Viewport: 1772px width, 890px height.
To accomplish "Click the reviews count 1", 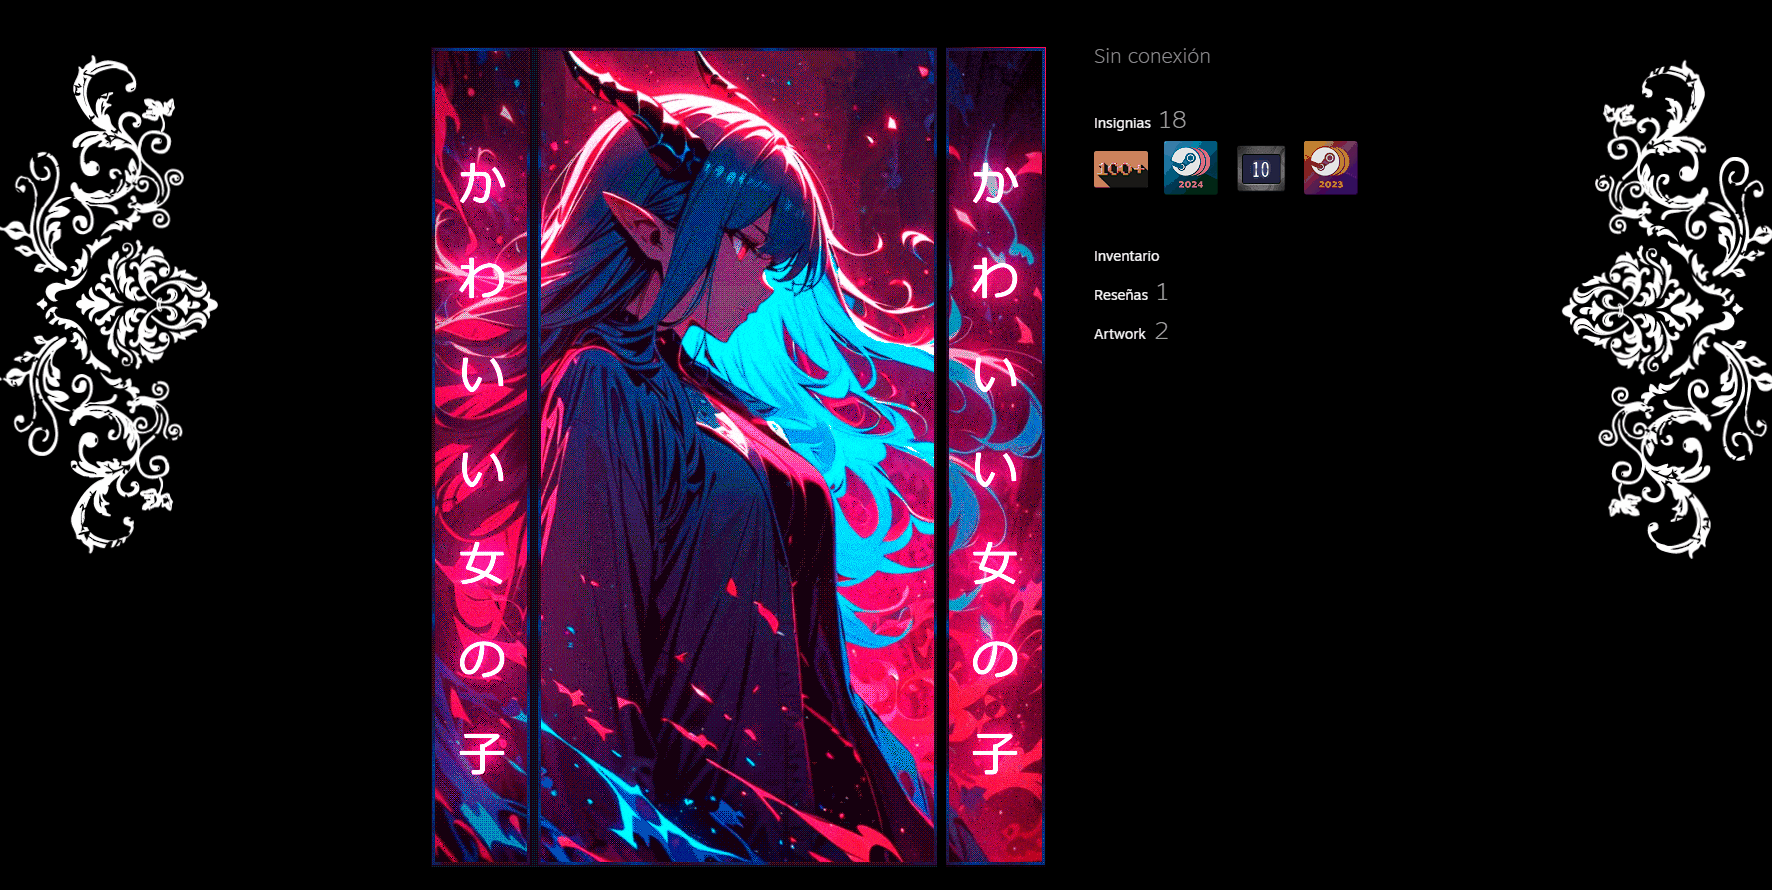I will pos(1162,292).
